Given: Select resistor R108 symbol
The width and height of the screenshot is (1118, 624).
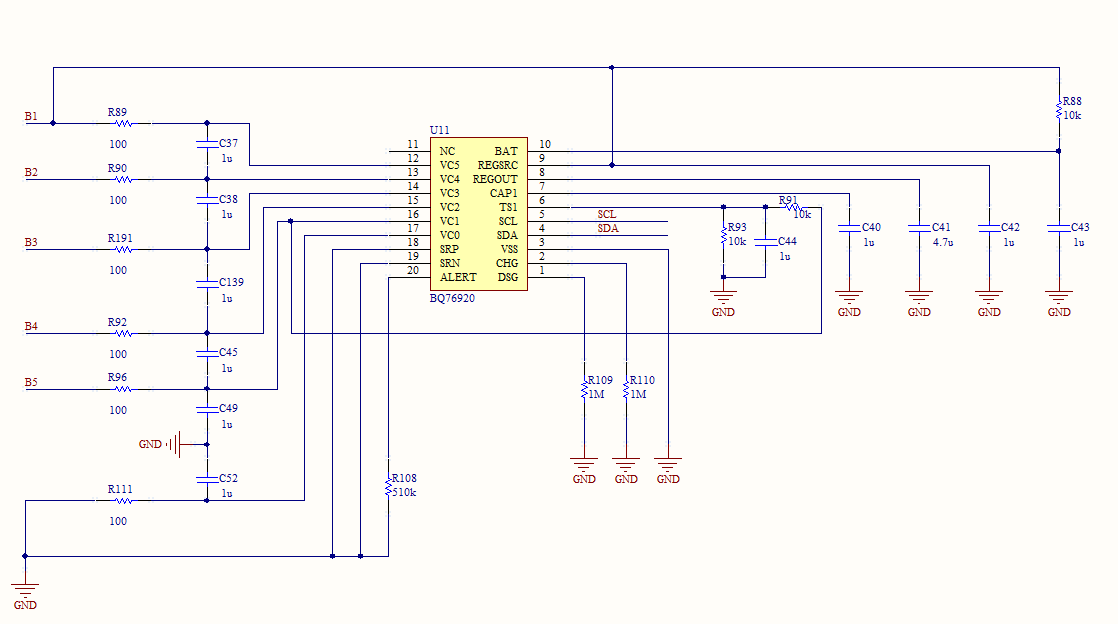Looking at the screenshot, I should [x=389, y=488].
